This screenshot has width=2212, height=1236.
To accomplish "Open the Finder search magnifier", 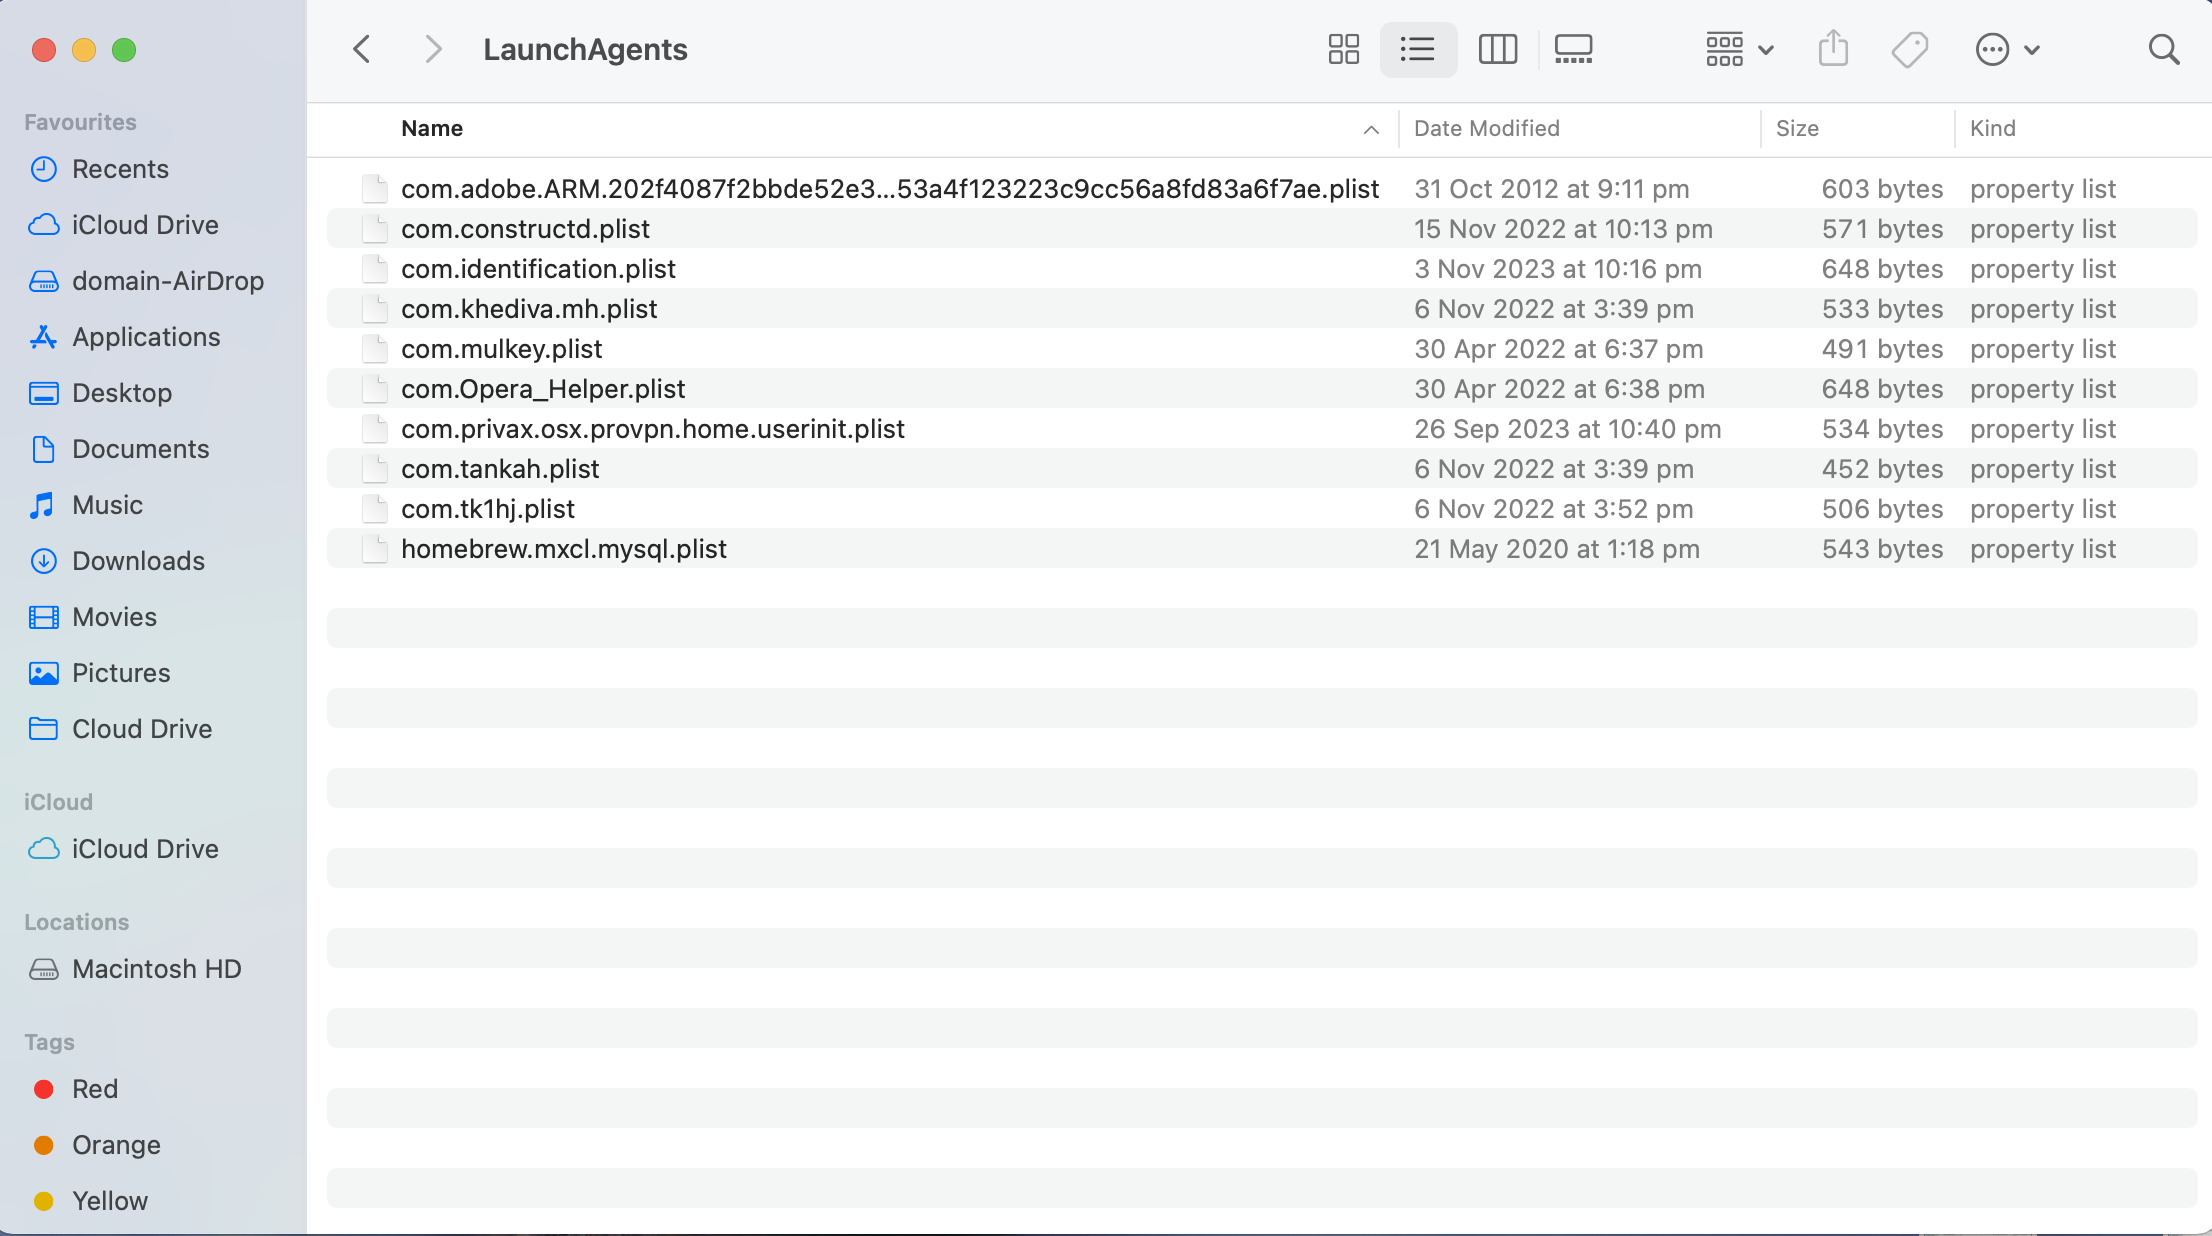I will coord(2163,49).
